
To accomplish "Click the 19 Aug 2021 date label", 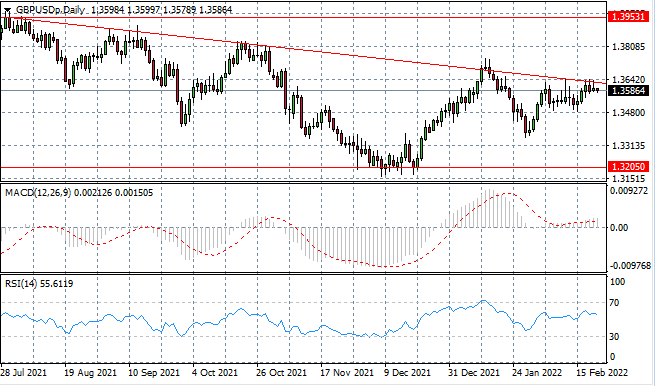I will 90,372.
